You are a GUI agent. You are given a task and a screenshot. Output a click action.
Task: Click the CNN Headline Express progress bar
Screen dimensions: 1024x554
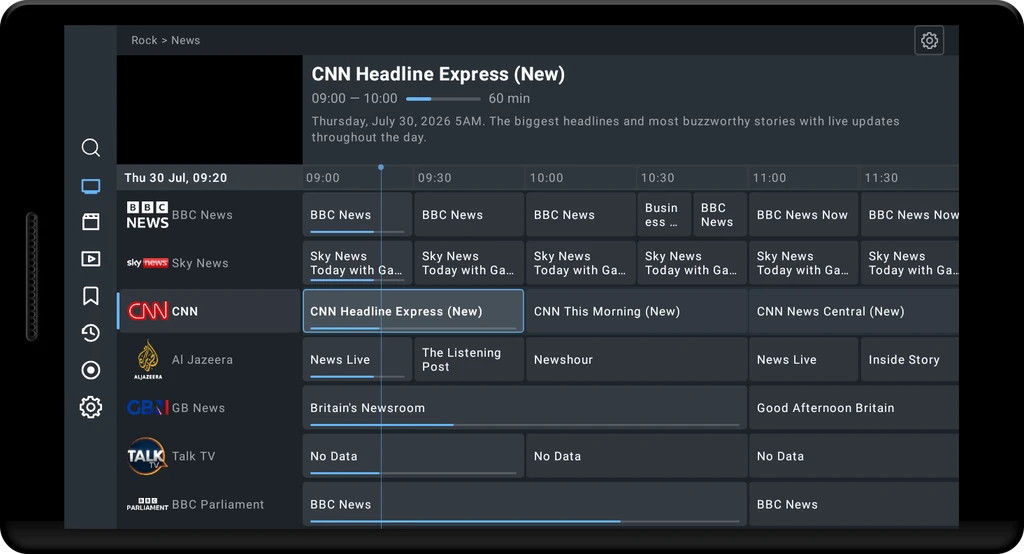click(443, 99)
